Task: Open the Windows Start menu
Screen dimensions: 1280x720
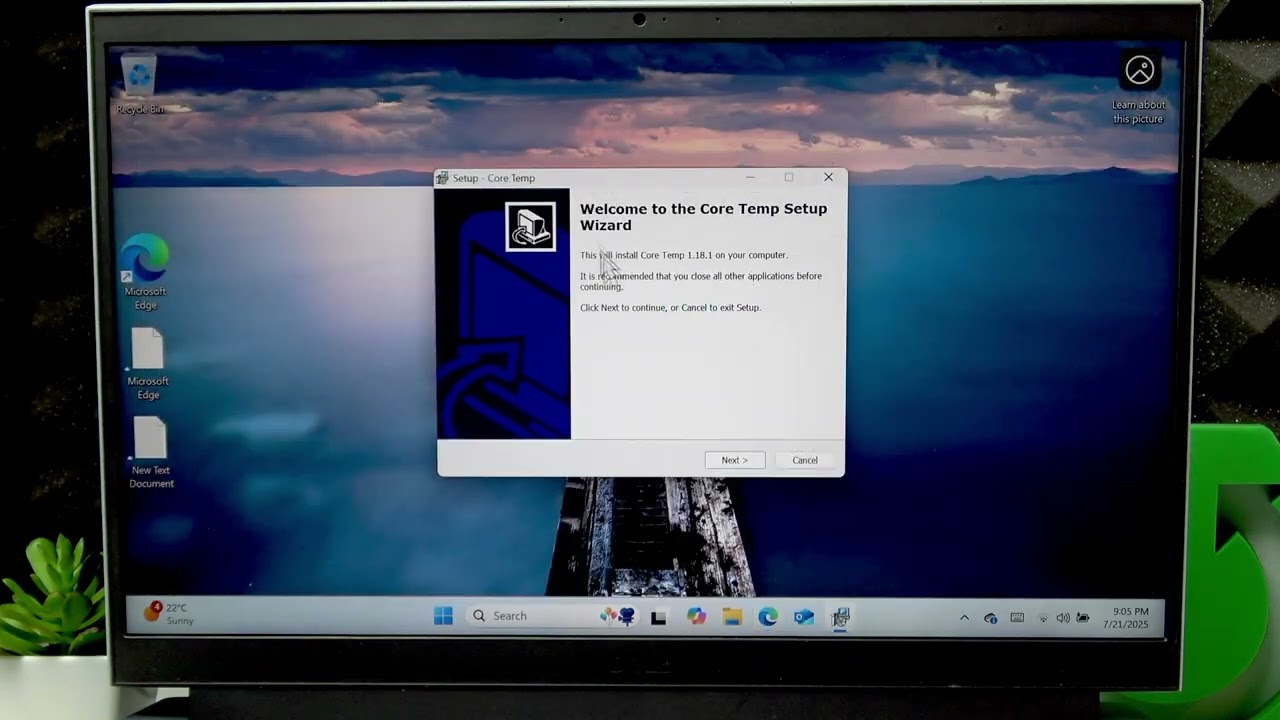Action: coord(443,616)
